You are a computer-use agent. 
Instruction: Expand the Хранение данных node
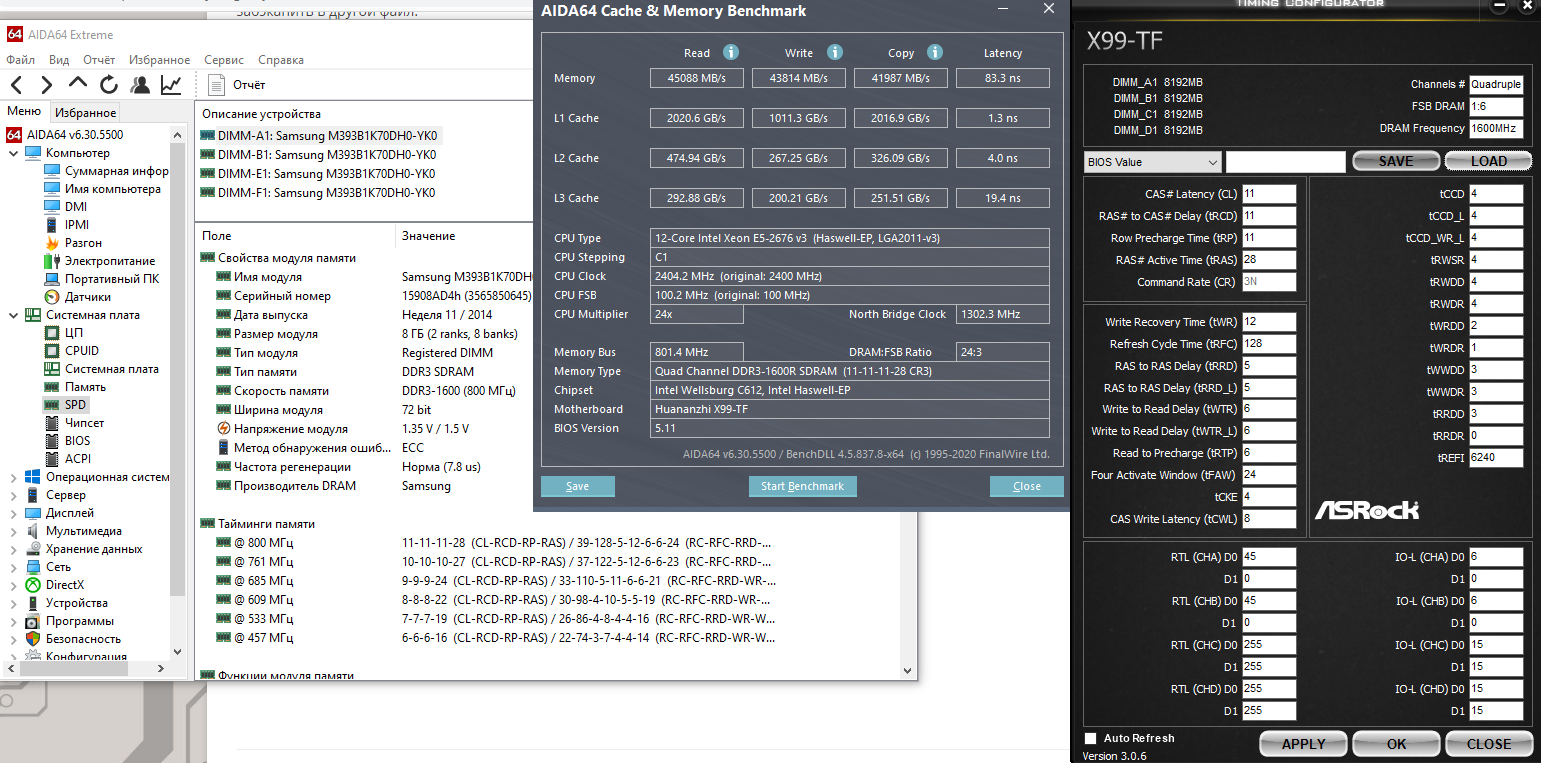pyautogui.click(x=13, y=549)
